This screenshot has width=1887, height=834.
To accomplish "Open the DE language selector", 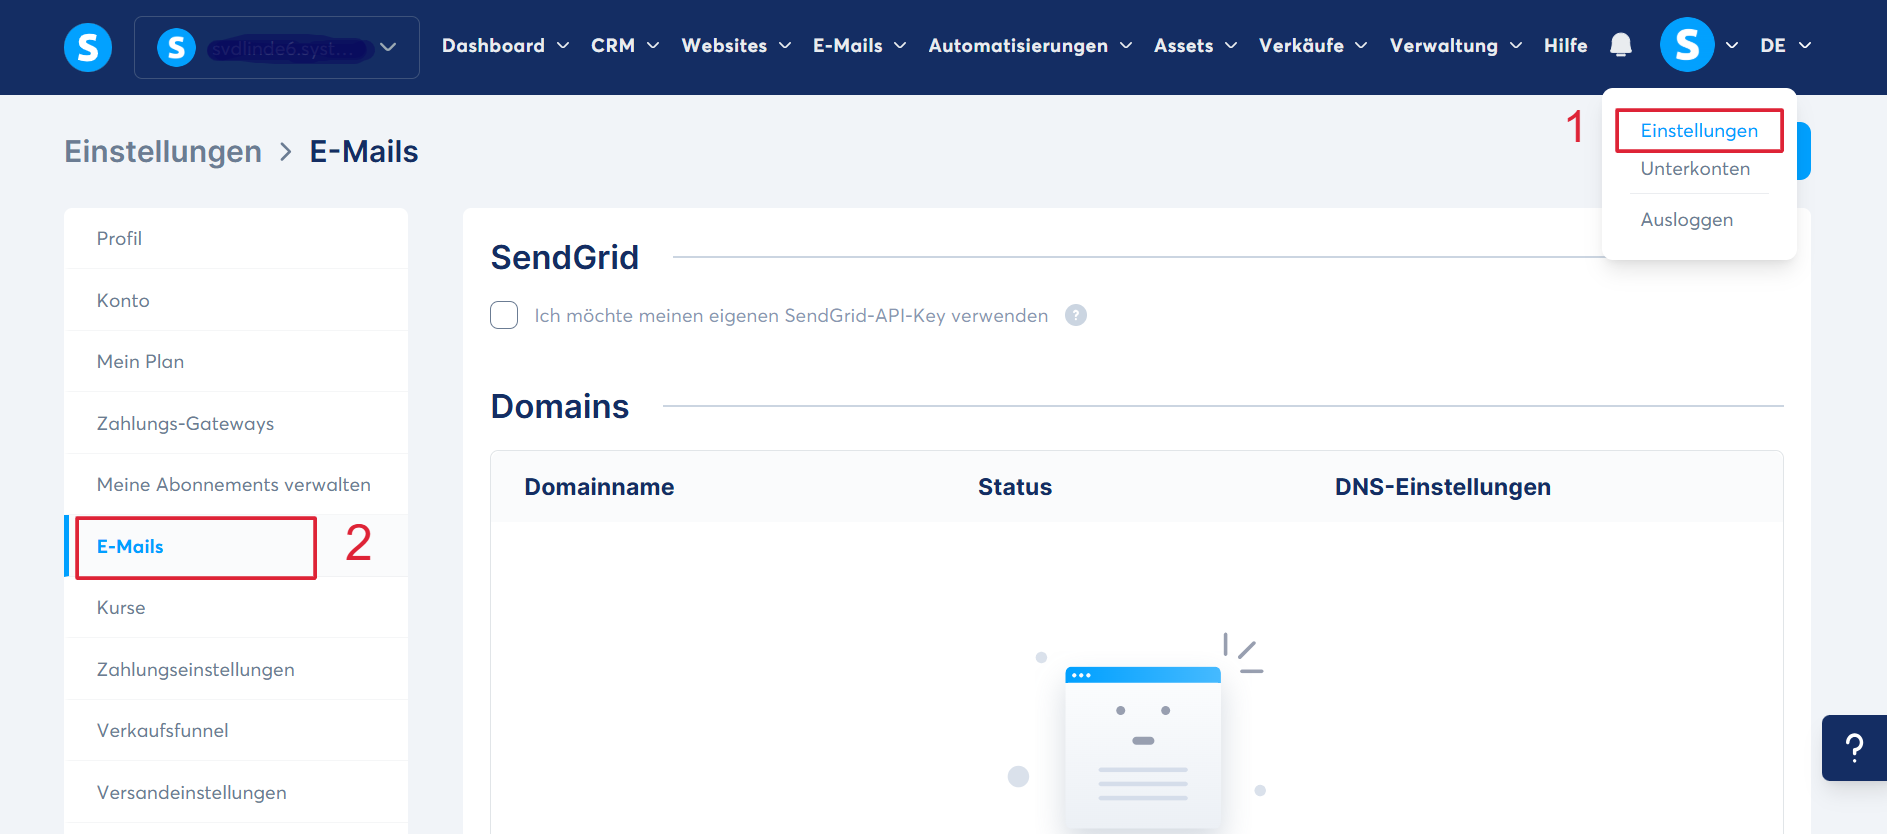I will coord(1785,46).
